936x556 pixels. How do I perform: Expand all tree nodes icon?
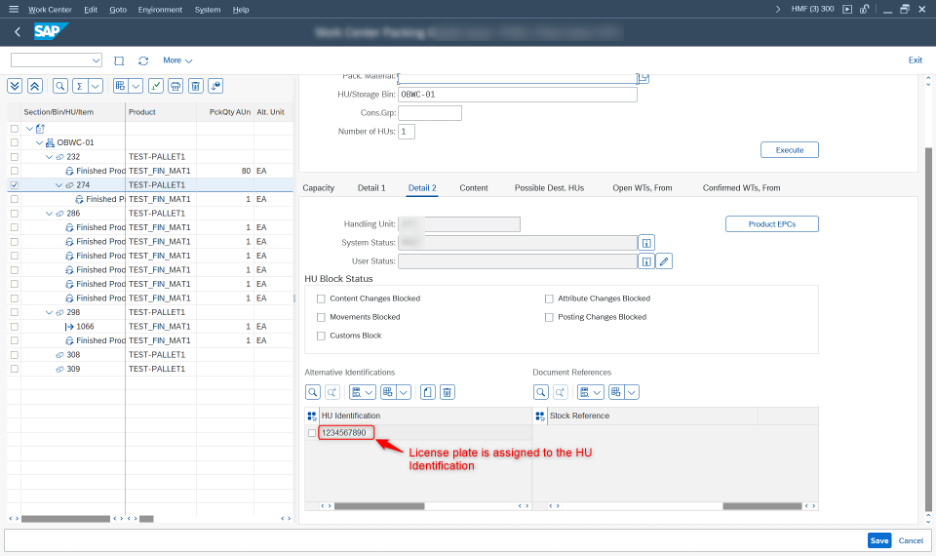(x=15, y=86)
